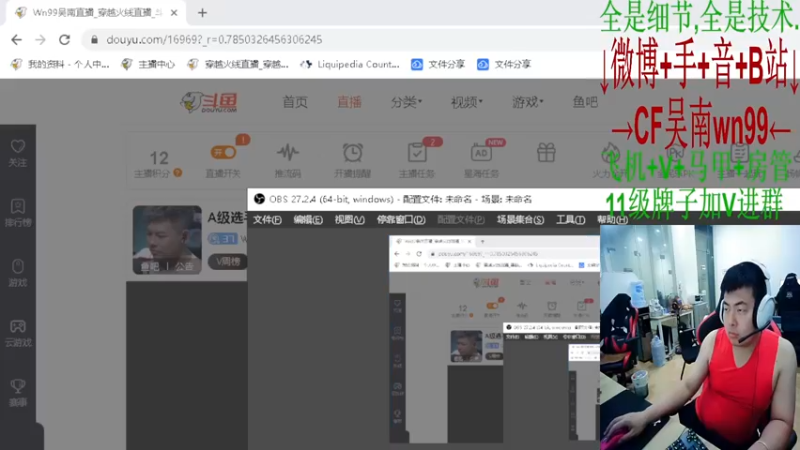Open OBS 文件(F) menu

[267, 219]
